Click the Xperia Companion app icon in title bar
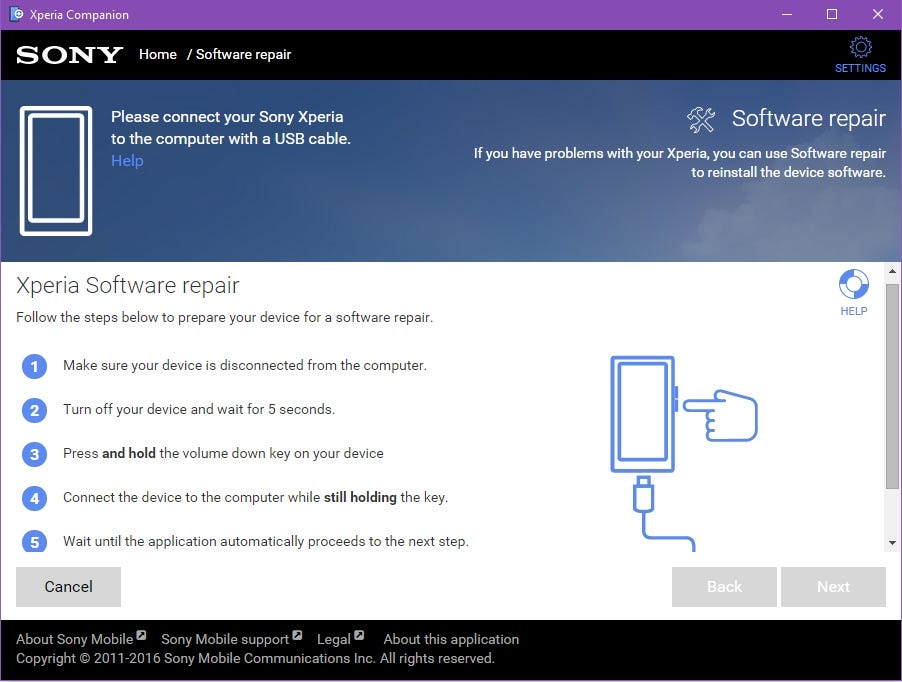The width and height of the screenshot is (902, 682). tap(17, 14)
